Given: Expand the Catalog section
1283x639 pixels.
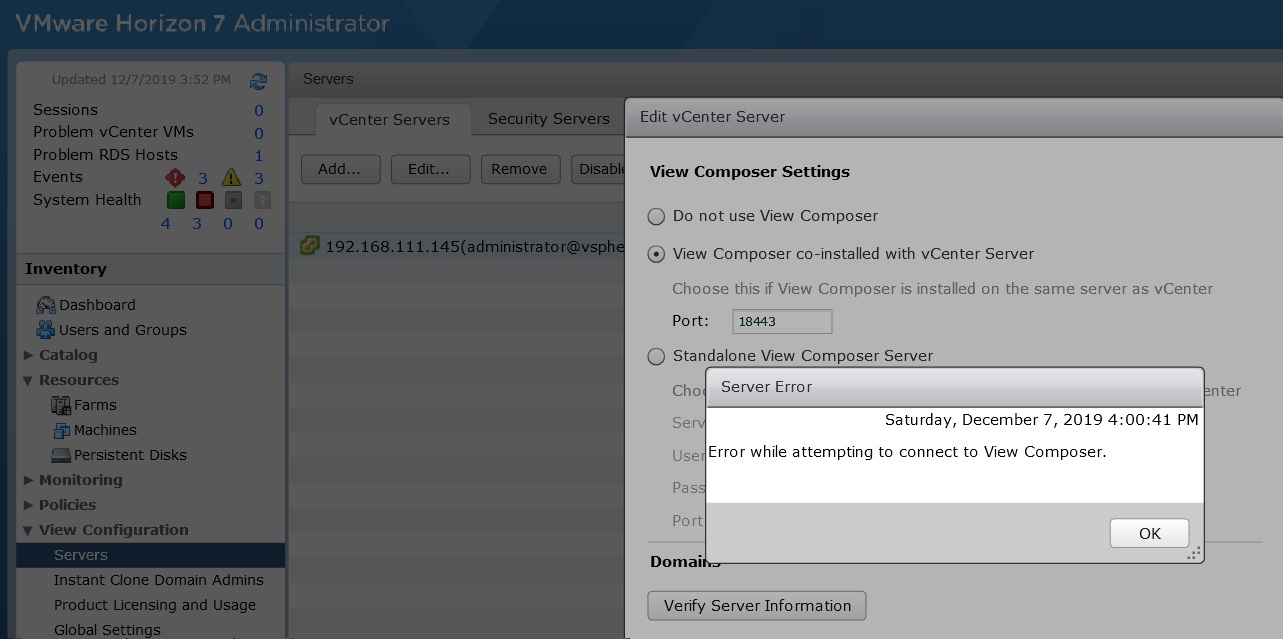Looking at the screenshot, I should click(30, 355).
